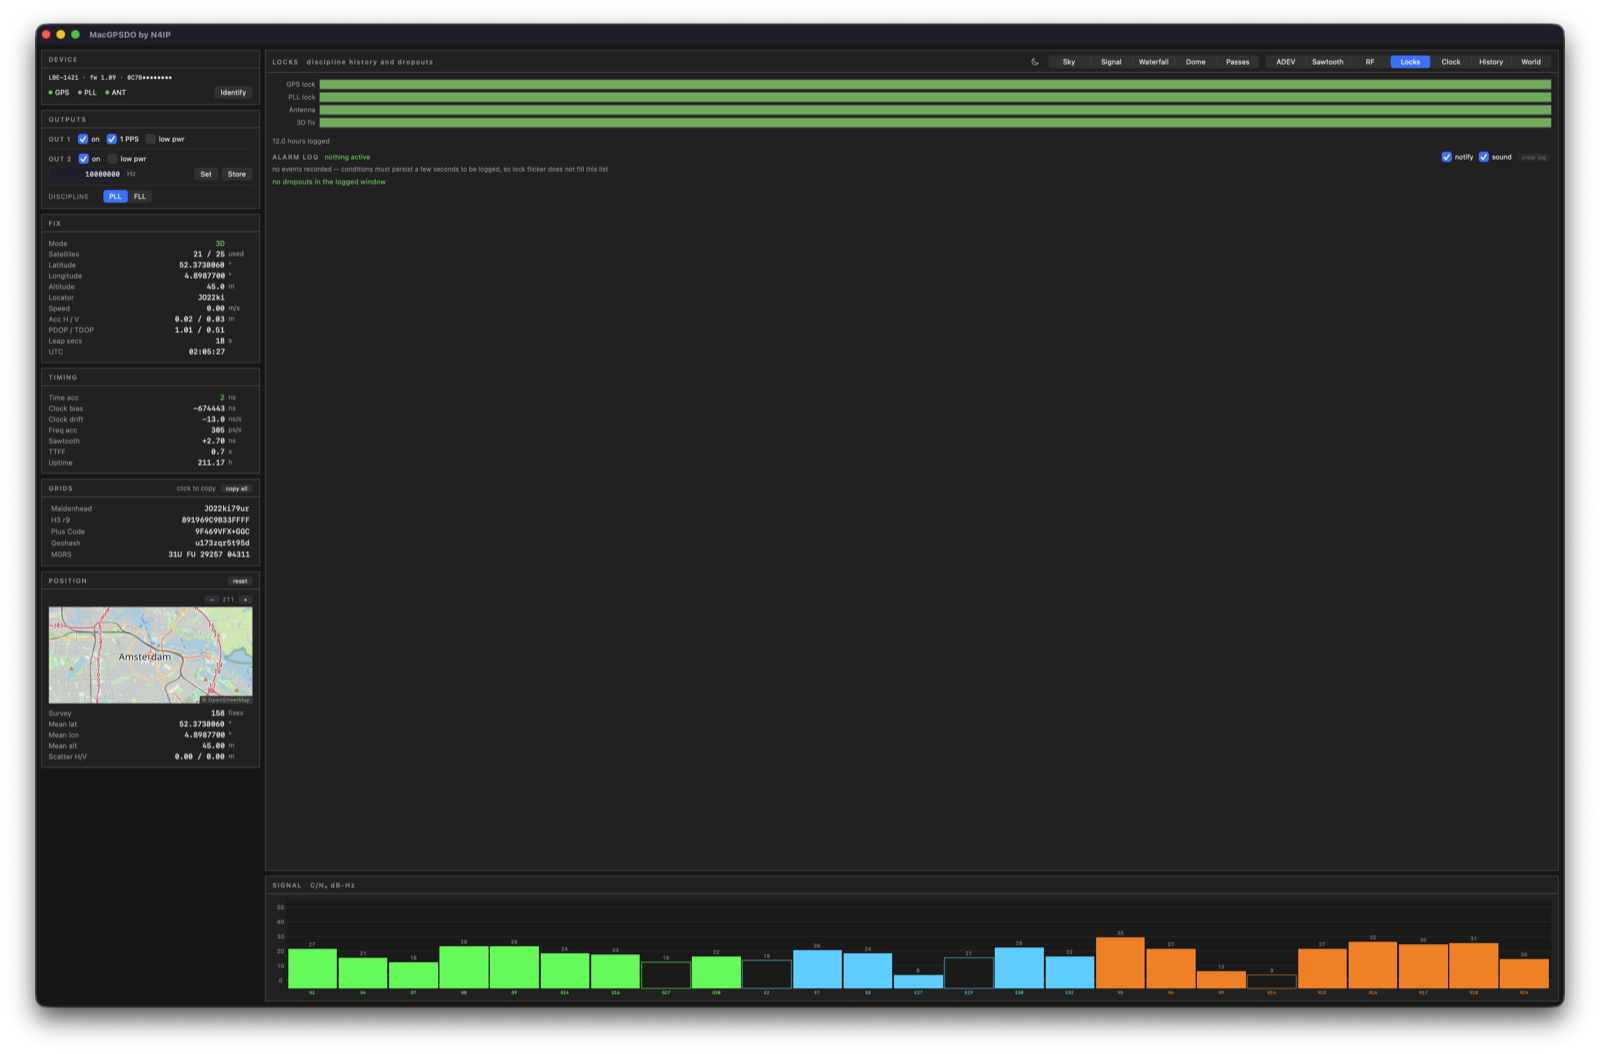Image resolution: width=1600 pixels, height=1054 pixels.
Task: Open the Dome tab
Action: pyautogui.click(x=1195, y=62)
